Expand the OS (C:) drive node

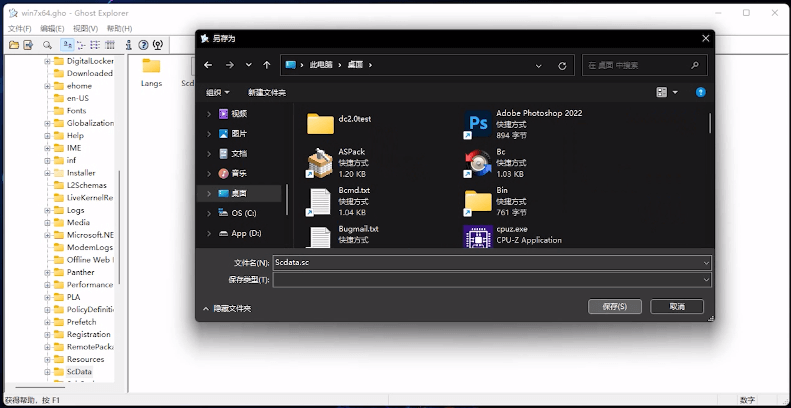(x=209, y=213)
